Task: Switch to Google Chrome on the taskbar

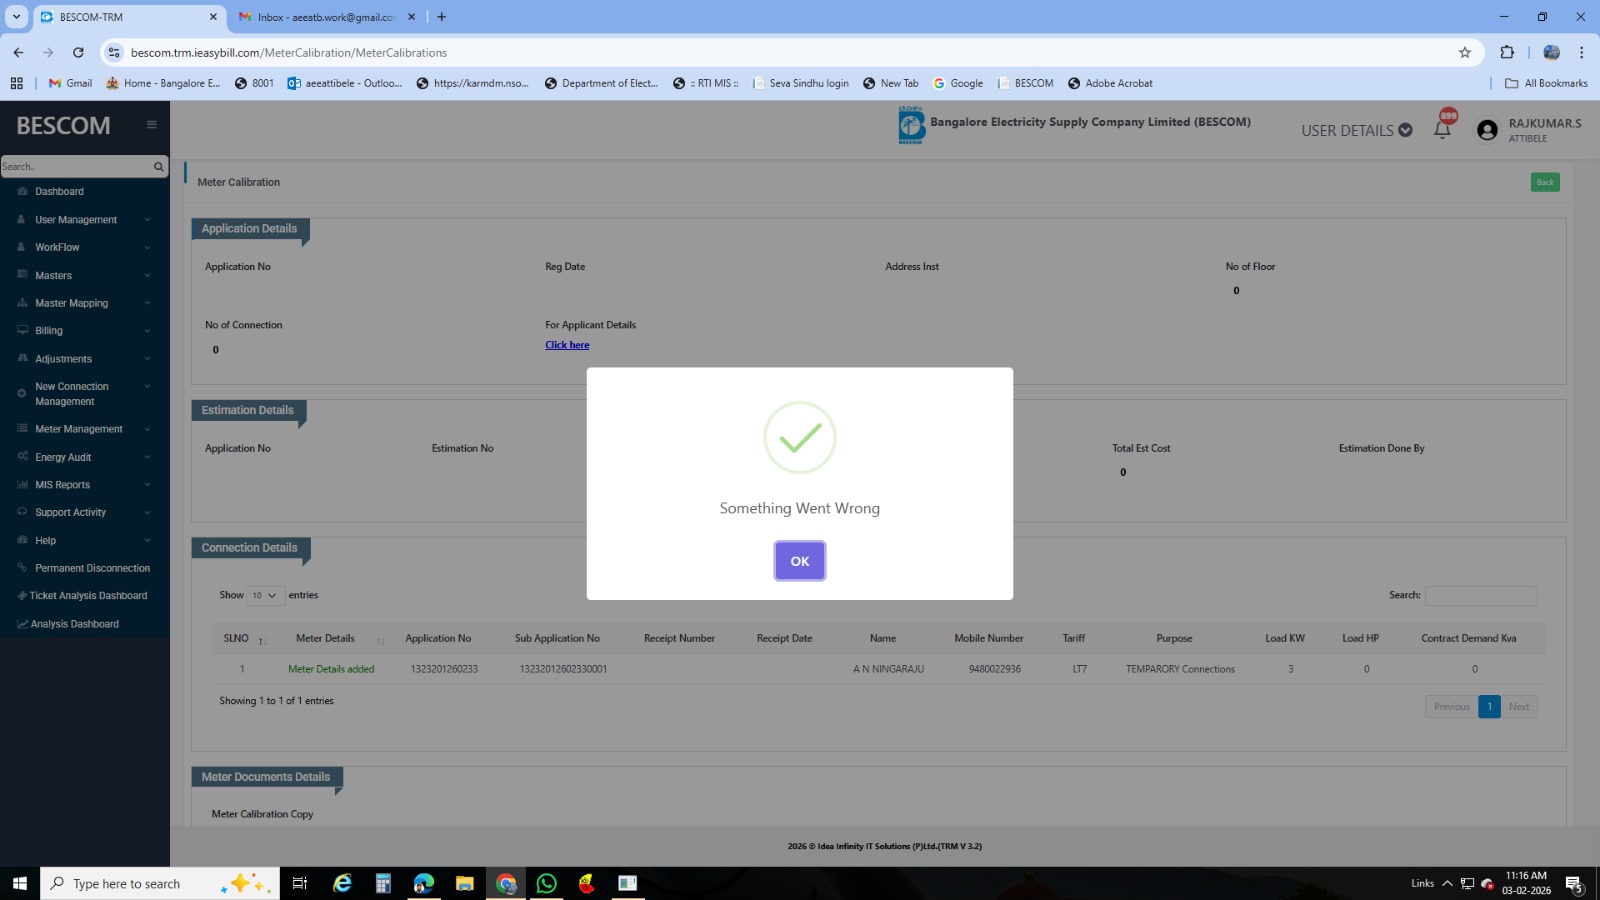Action: tap(506, 883)
